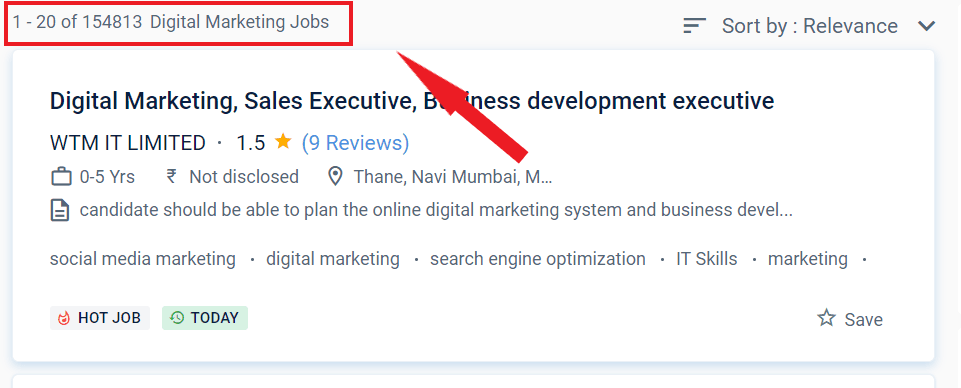Open the Sort by Relevance dropdown

[809, 26]
